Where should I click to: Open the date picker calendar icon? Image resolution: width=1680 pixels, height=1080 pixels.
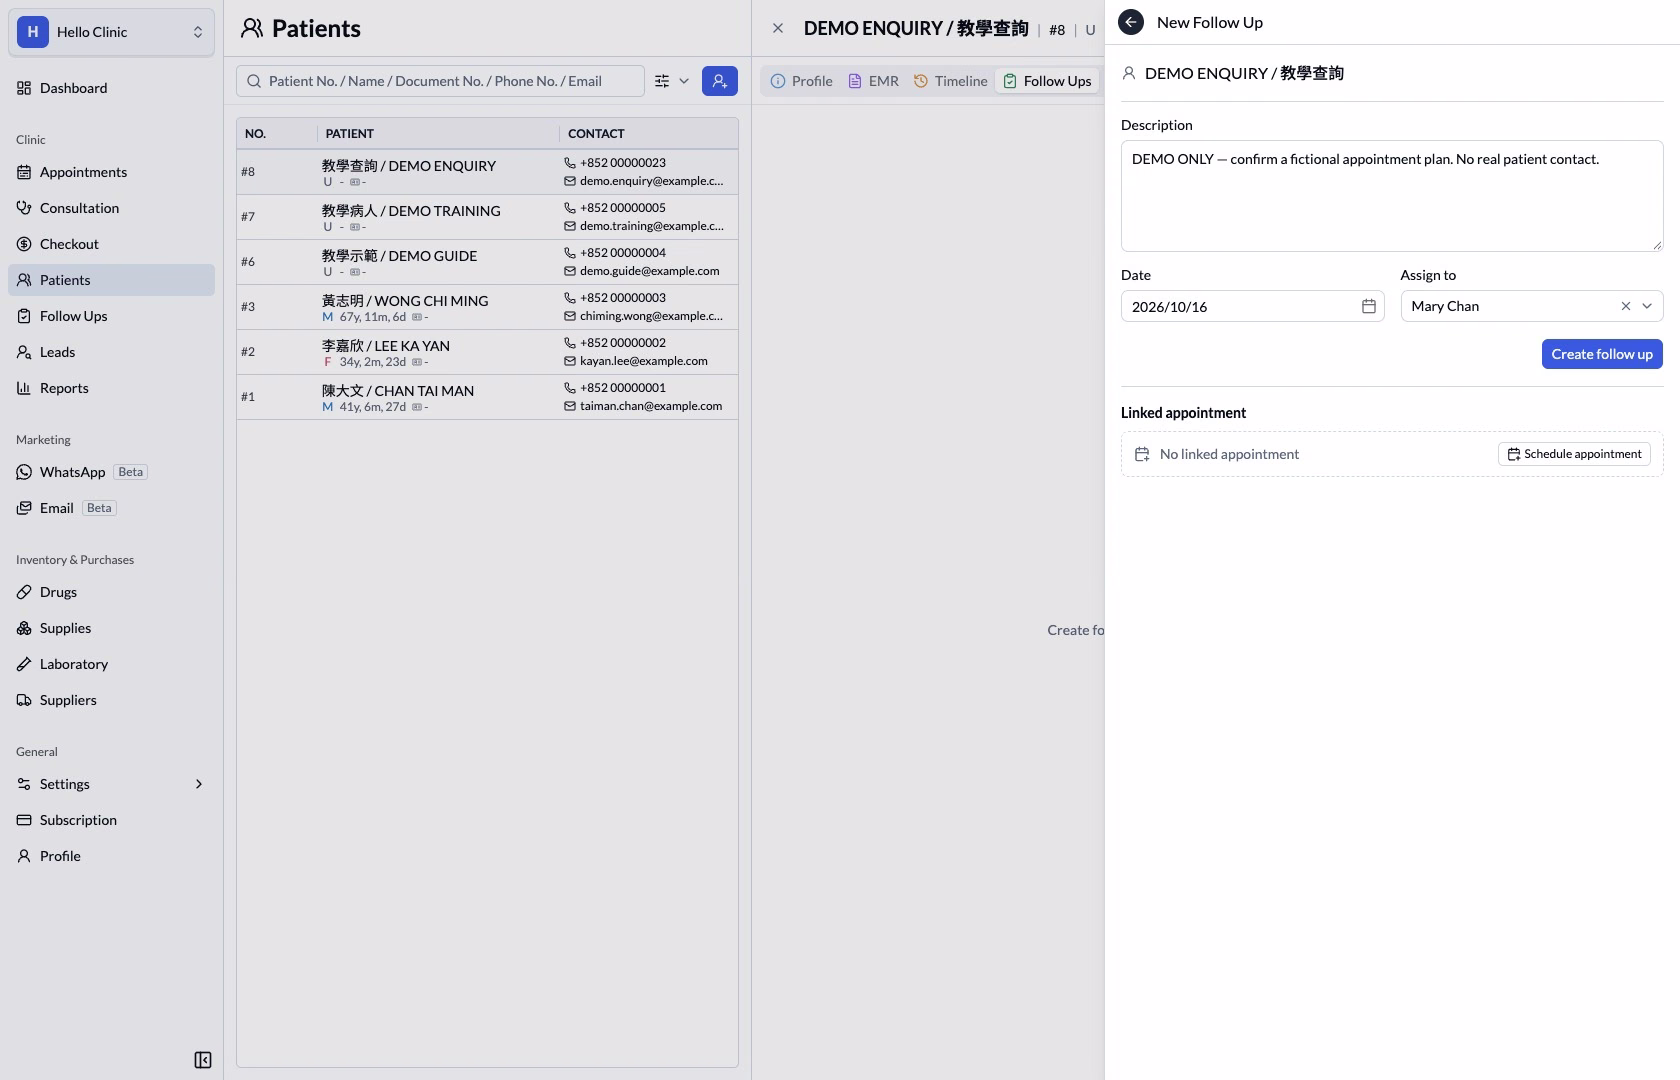click(x=1369, y=306)
